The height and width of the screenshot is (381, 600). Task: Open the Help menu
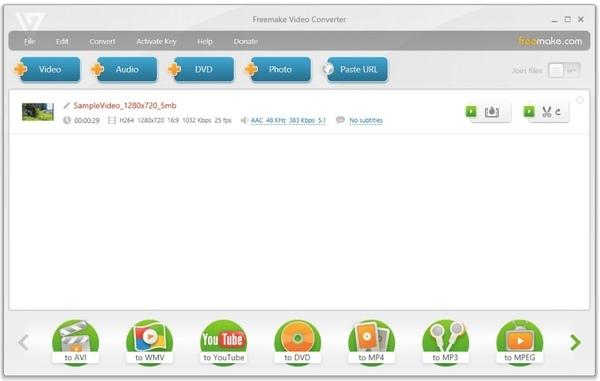205,41
